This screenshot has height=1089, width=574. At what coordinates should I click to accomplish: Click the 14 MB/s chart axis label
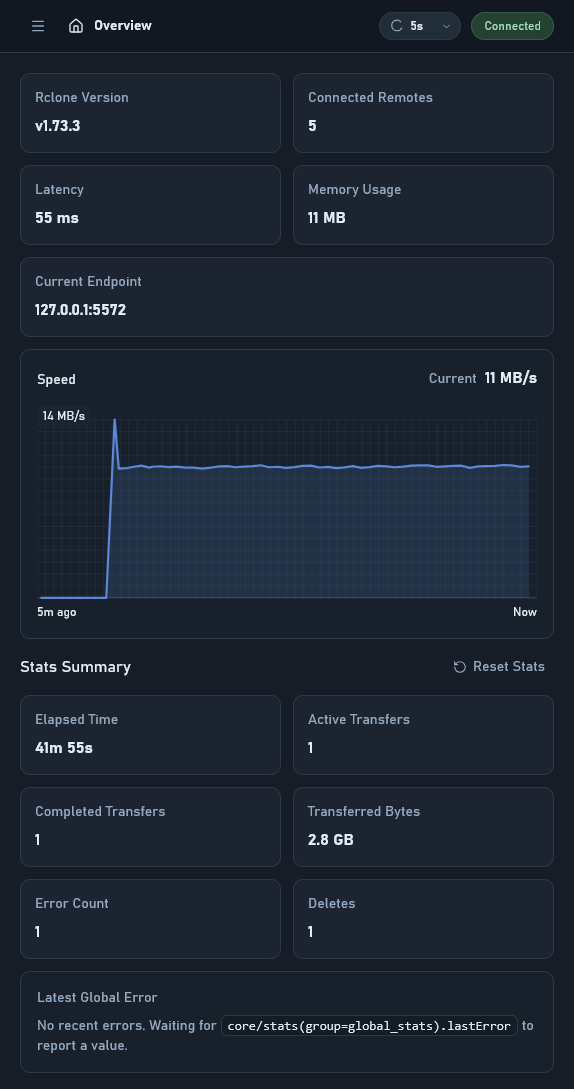click(x=63, y=415)
